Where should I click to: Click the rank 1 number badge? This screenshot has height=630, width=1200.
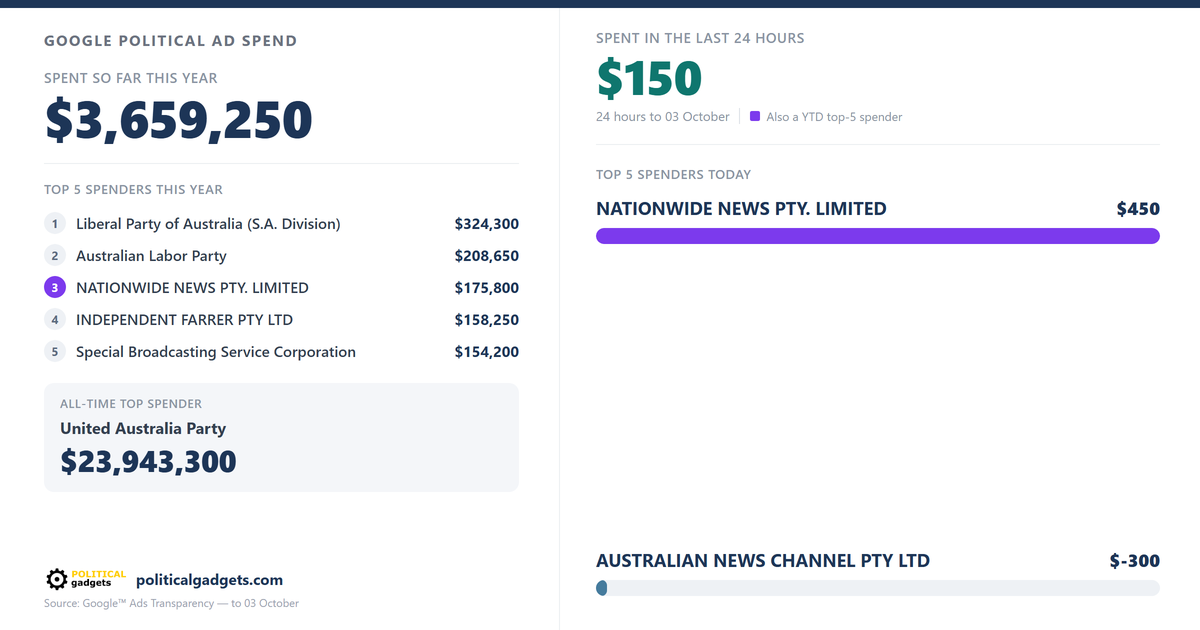click(55, 224)
